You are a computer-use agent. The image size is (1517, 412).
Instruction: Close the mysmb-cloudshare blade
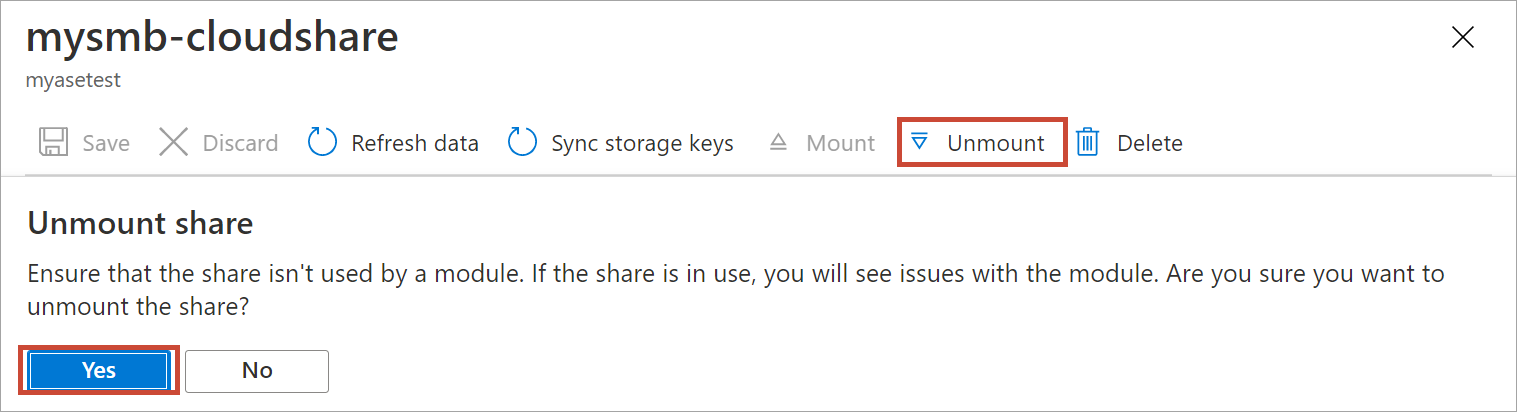click(x=1462, y=38)
